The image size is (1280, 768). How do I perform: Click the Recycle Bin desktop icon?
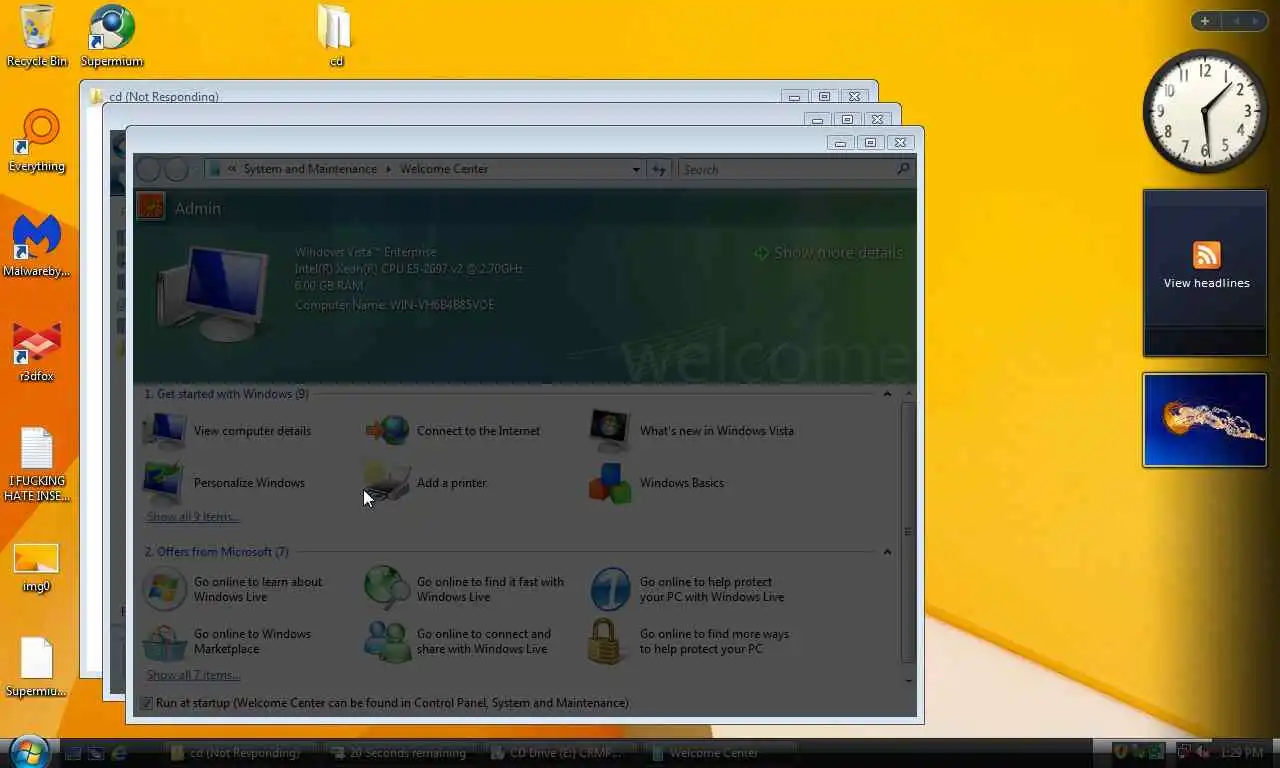37,37
